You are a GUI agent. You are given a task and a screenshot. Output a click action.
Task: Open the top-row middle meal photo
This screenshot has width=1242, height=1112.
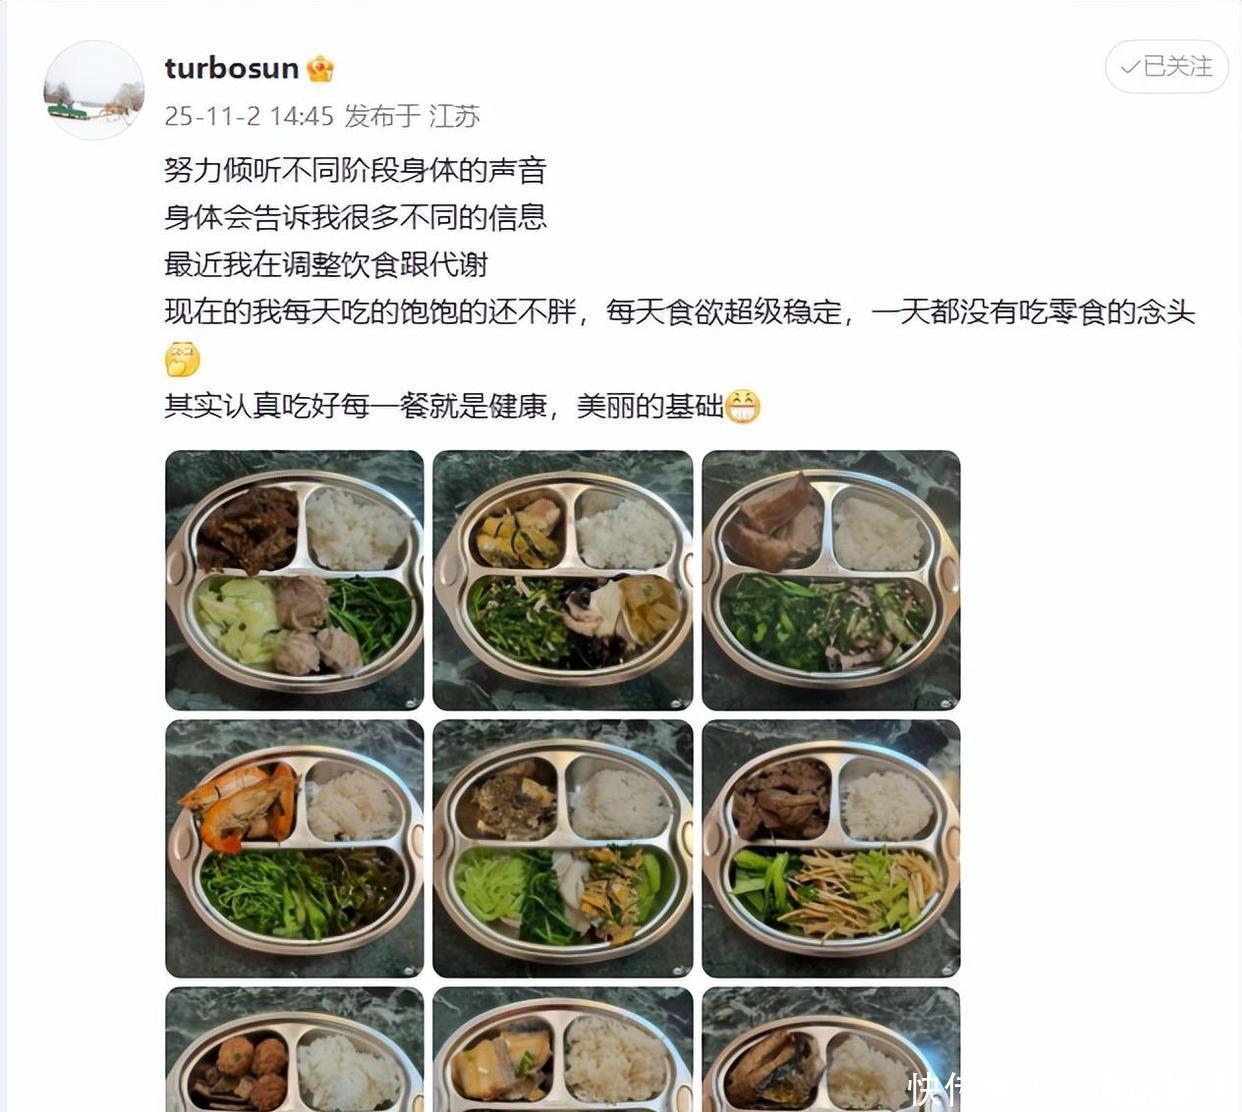563,580
